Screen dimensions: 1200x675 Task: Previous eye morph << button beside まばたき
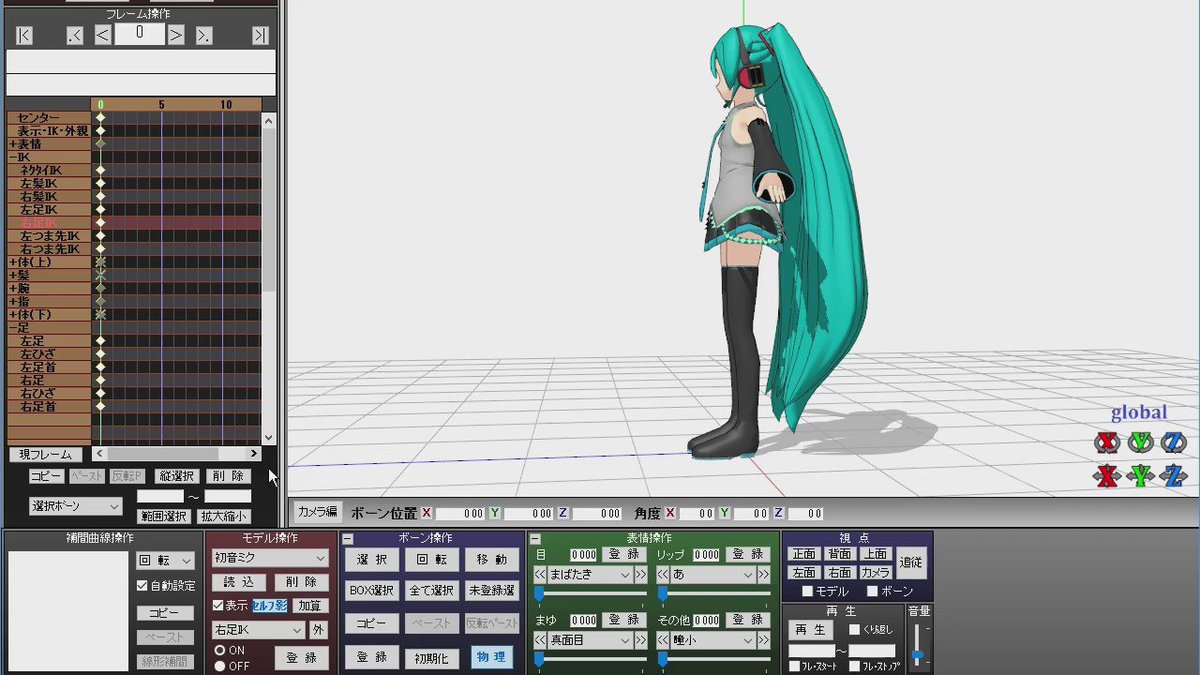pyautogui.click(x=540, y=575)
